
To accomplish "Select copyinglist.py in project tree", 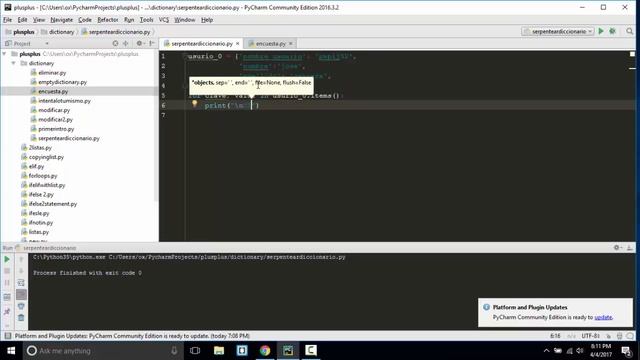I will (x=46, y=157).
